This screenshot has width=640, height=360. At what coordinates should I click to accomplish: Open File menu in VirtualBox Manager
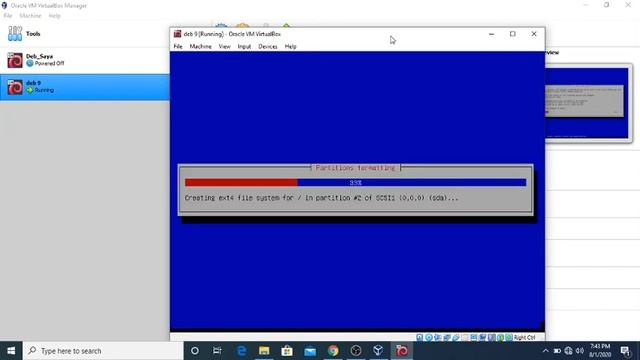click(x=8, y=16)
